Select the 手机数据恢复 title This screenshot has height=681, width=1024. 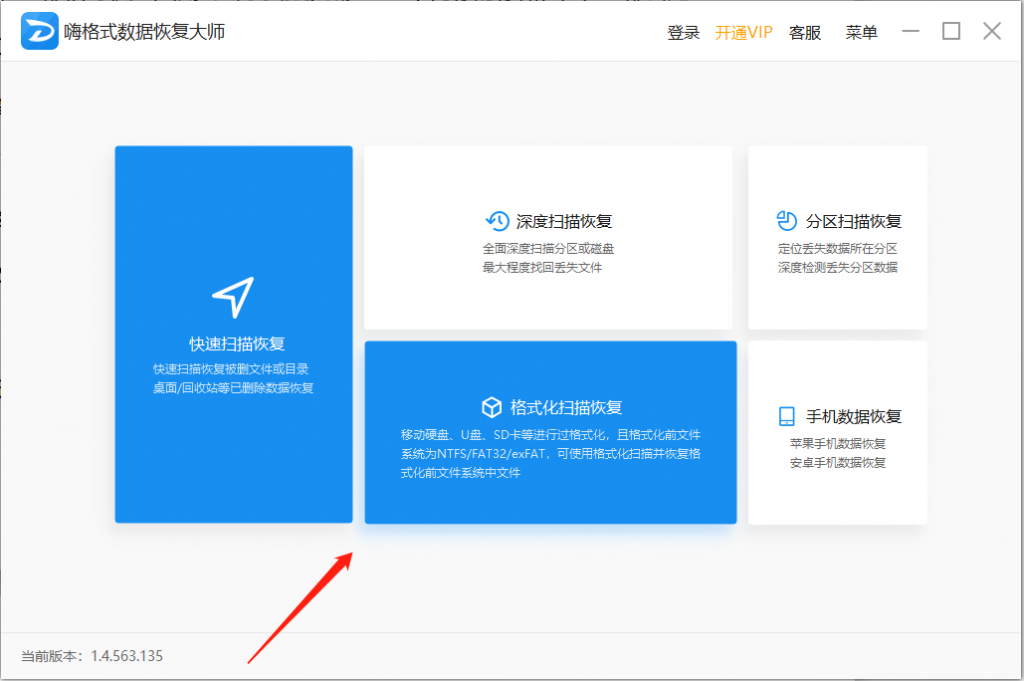click(x=854, y=417)
